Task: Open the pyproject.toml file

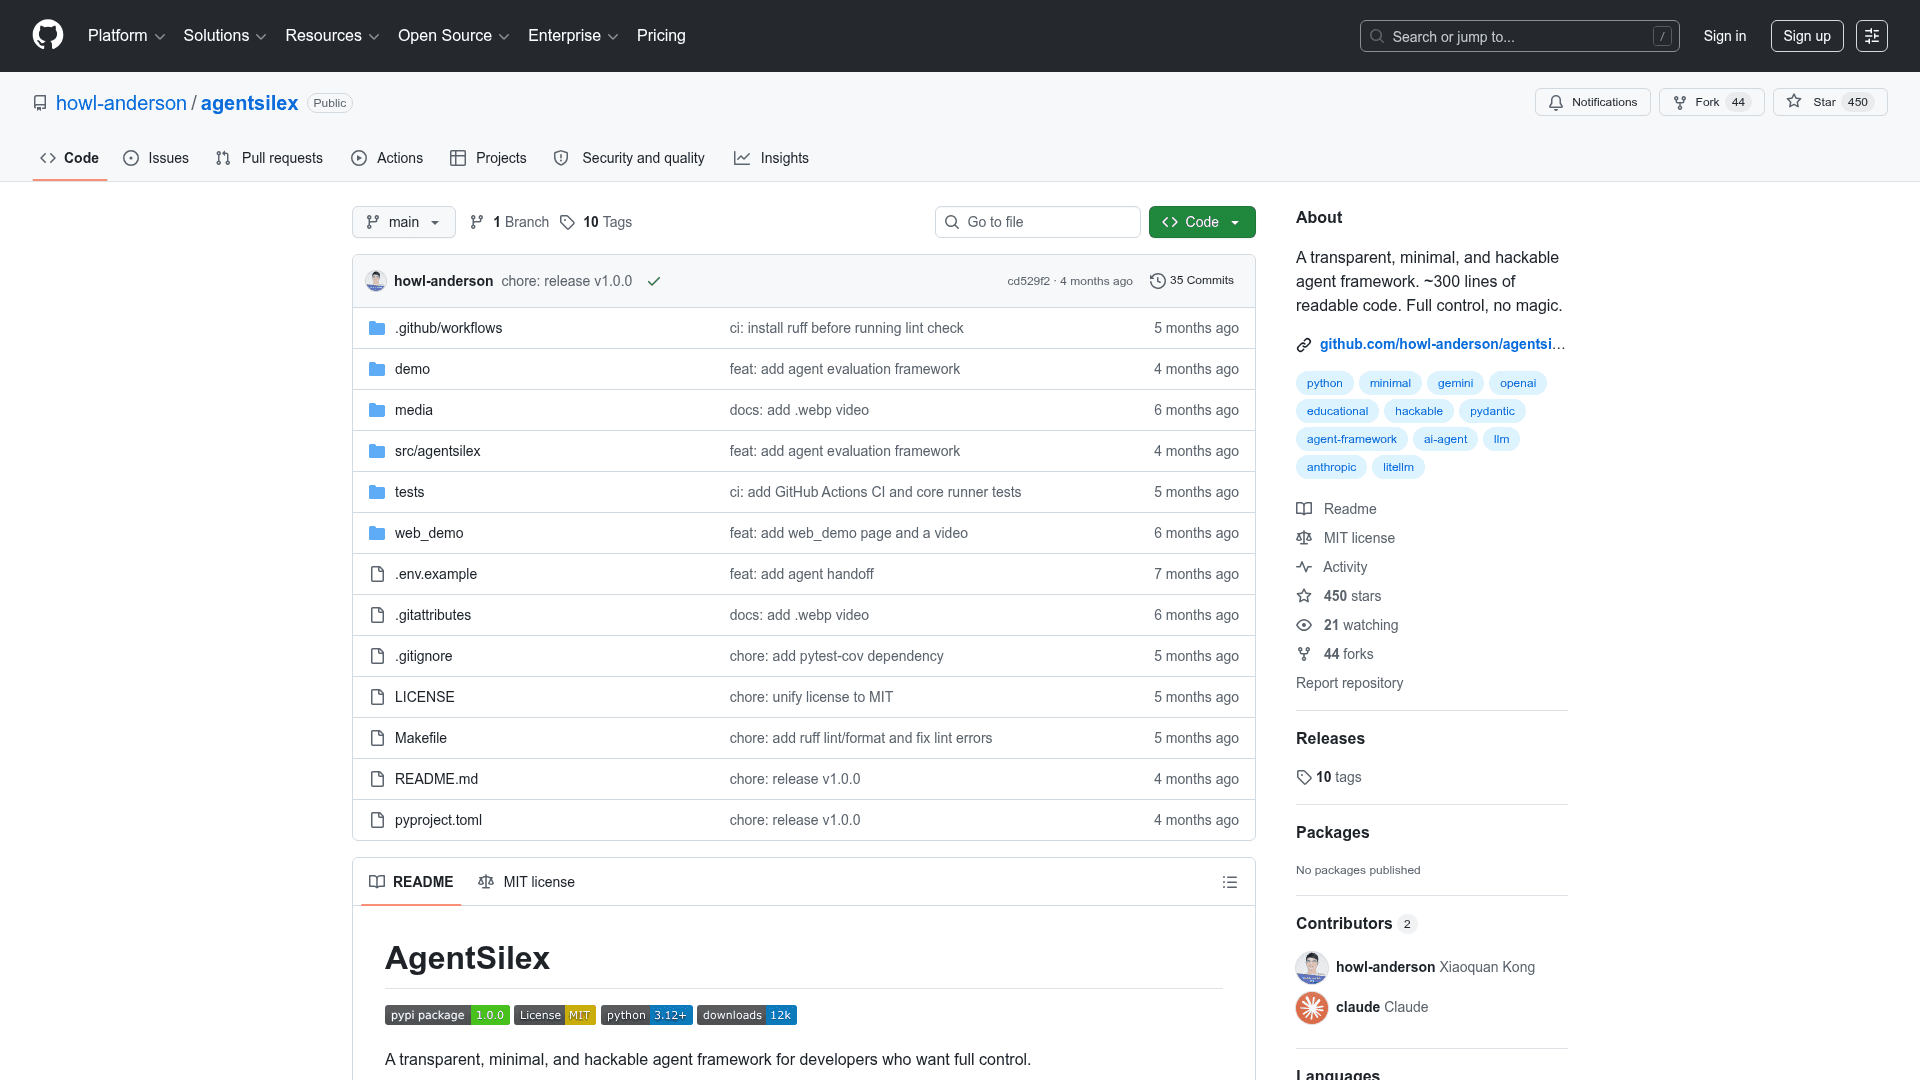Action: click(x=438, y=820)
